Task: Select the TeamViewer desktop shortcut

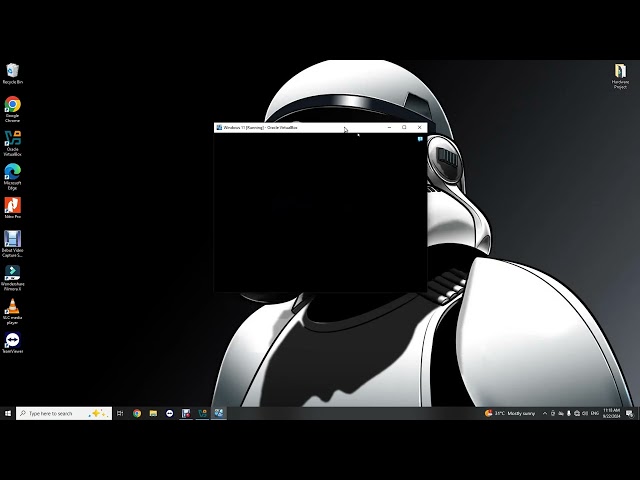Action: coord(12,342)
